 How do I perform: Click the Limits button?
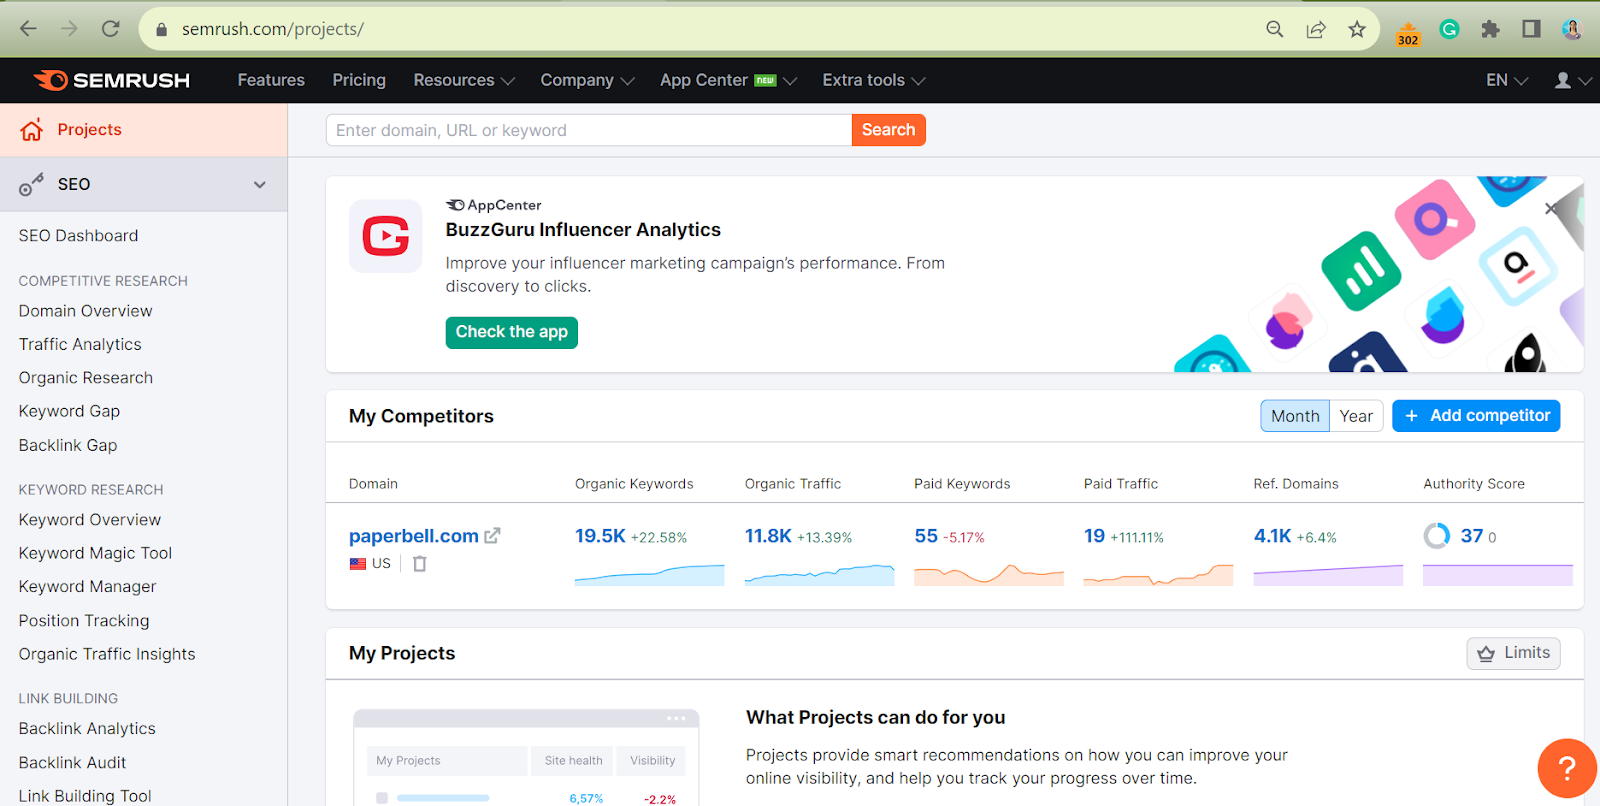[1514, 653]
